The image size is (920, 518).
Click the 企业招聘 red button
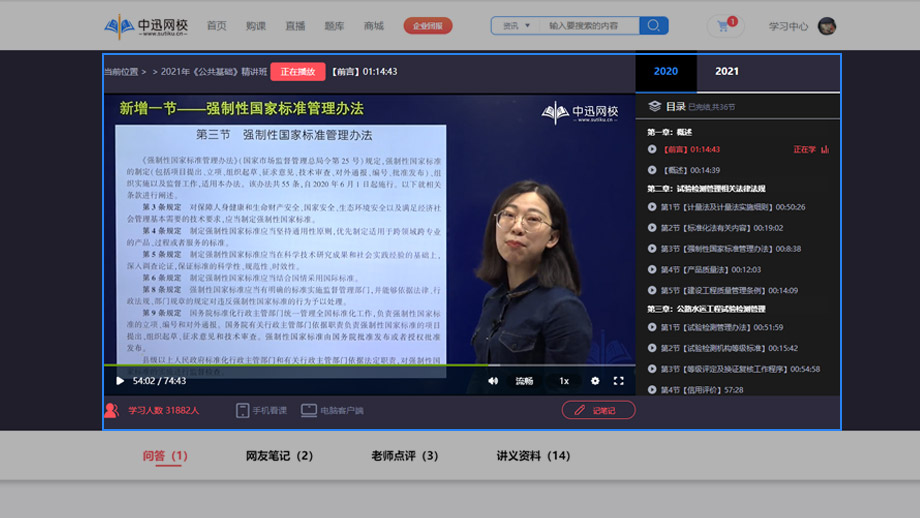(x=428, y=26)
